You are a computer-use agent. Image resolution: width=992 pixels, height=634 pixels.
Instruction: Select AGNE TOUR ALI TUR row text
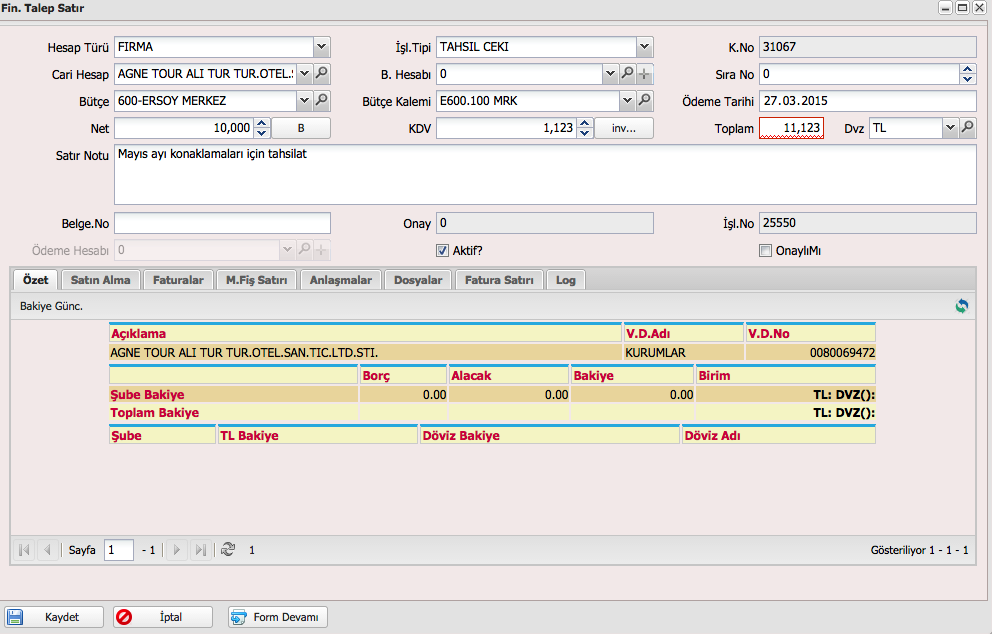coord(244,352)
